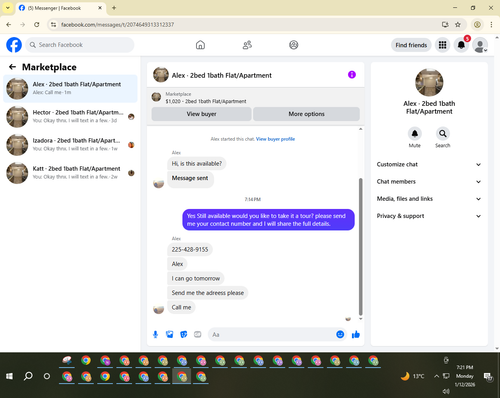Open emoji picker in message box

pos(340,334)
